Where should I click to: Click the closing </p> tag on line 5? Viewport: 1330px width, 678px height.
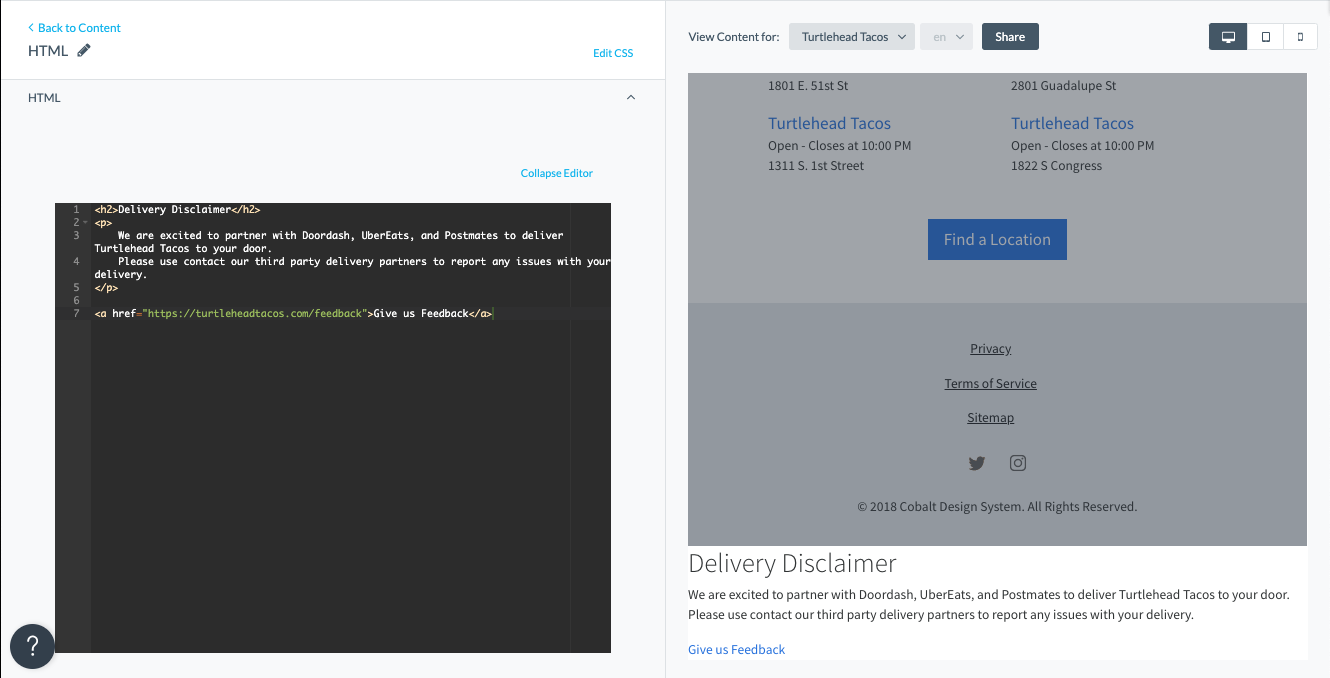click(106, 288)
